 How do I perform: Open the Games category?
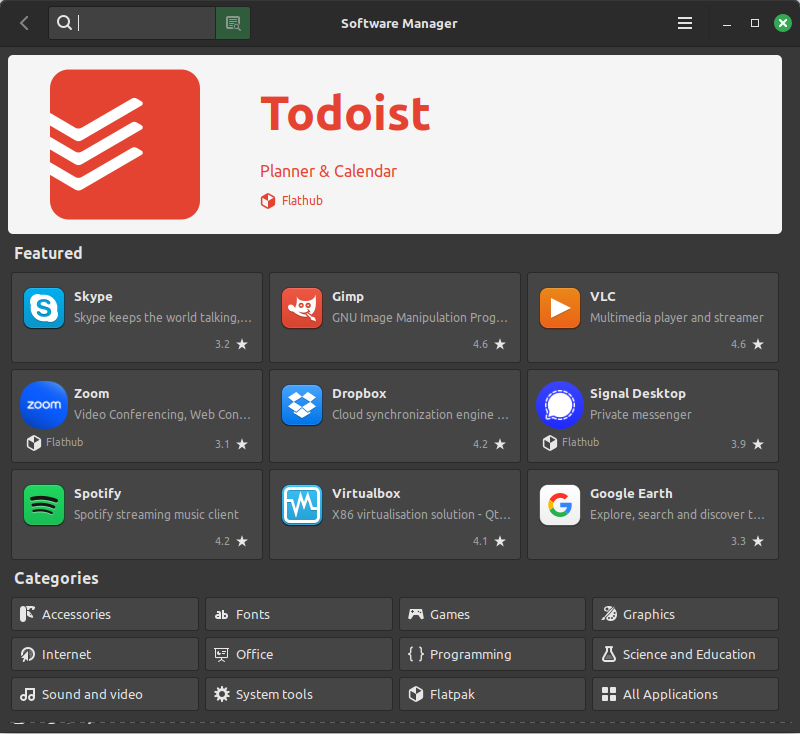(x=492, y=614)
